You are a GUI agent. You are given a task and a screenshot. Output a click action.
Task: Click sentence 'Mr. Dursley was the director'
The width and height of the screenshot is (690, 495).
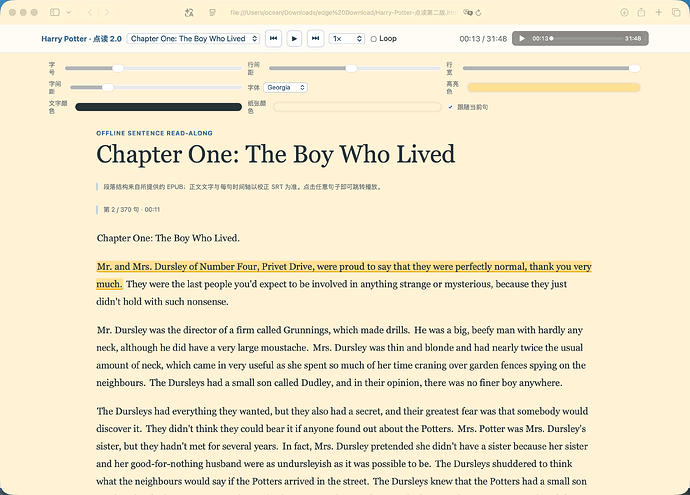[x=253, y=330]
